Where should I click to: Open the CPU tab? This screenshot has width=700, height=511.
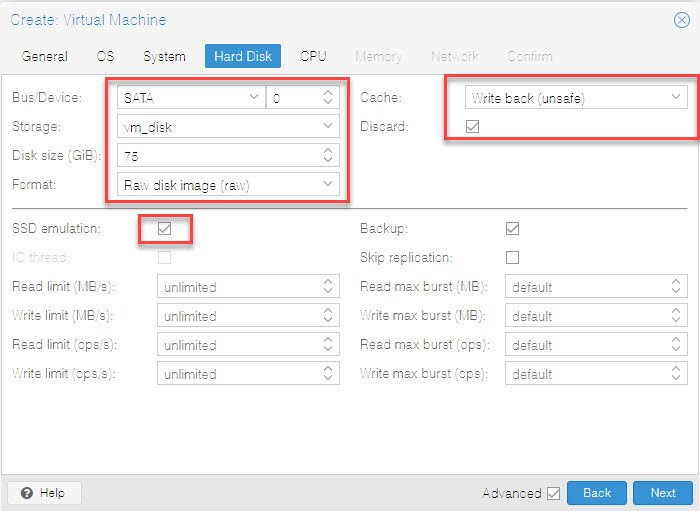coord(313,56)
